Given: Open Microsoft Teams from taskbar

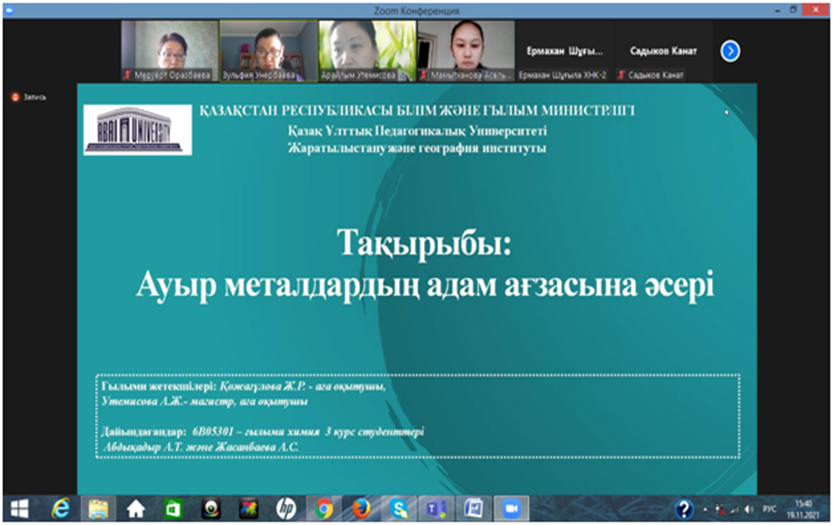Looking at the screenshot, I should [x=436, y=508].
